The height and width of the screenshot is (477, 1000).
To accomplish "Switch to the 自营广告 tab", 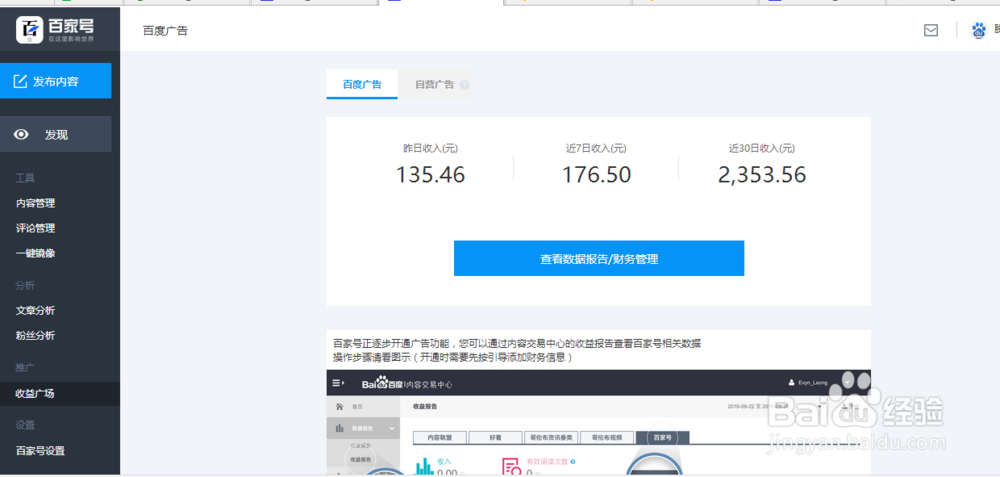I will [x=434, y=84].
